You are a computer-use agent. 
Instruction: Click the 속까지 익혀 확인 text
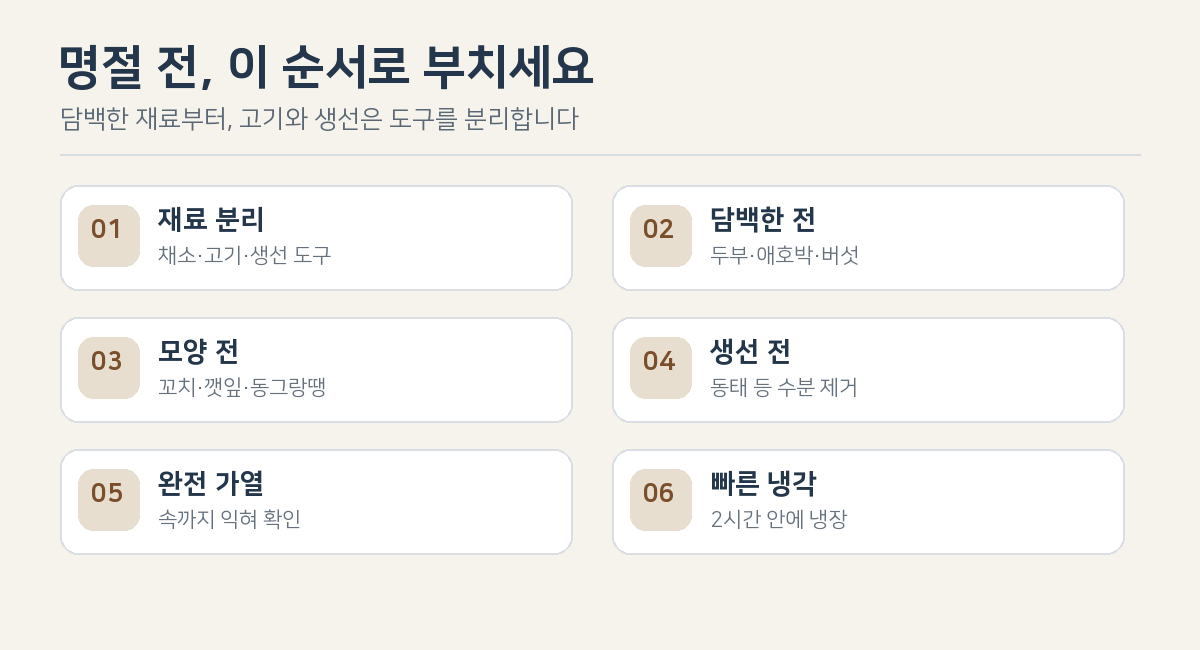(229, 519)
